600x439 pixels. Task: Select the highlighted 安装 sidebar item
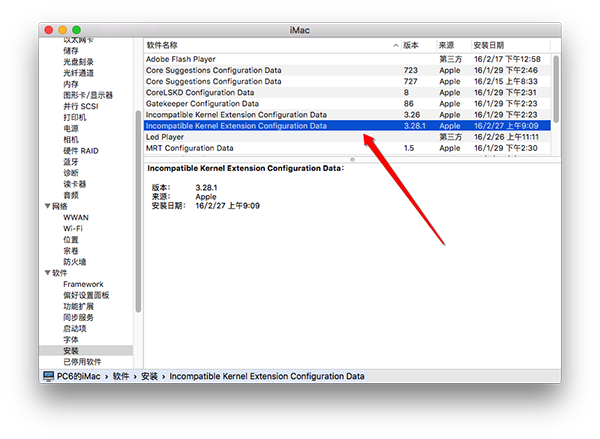(x=86, y=351)
